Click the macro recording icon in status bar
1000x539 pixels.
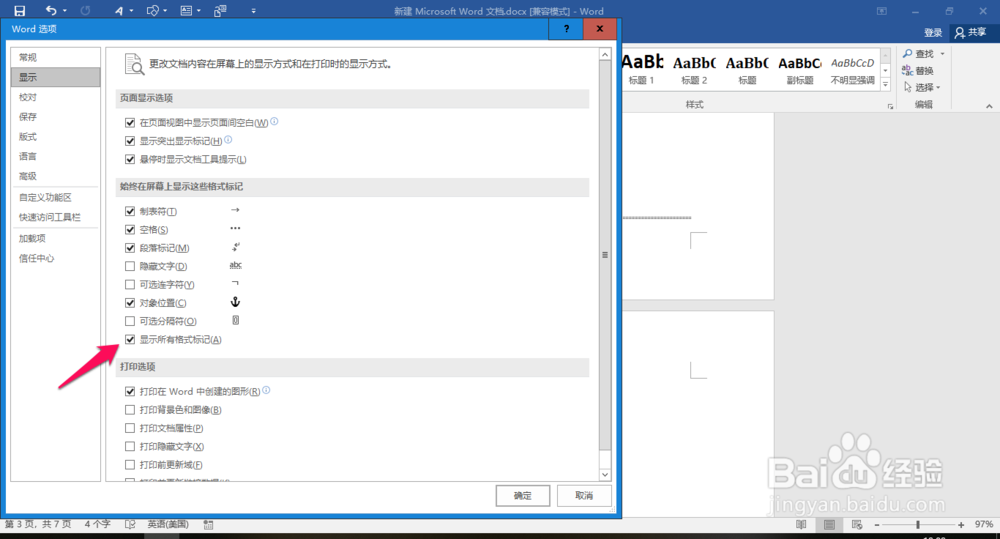pyautogui.click(x=208, y=524)
